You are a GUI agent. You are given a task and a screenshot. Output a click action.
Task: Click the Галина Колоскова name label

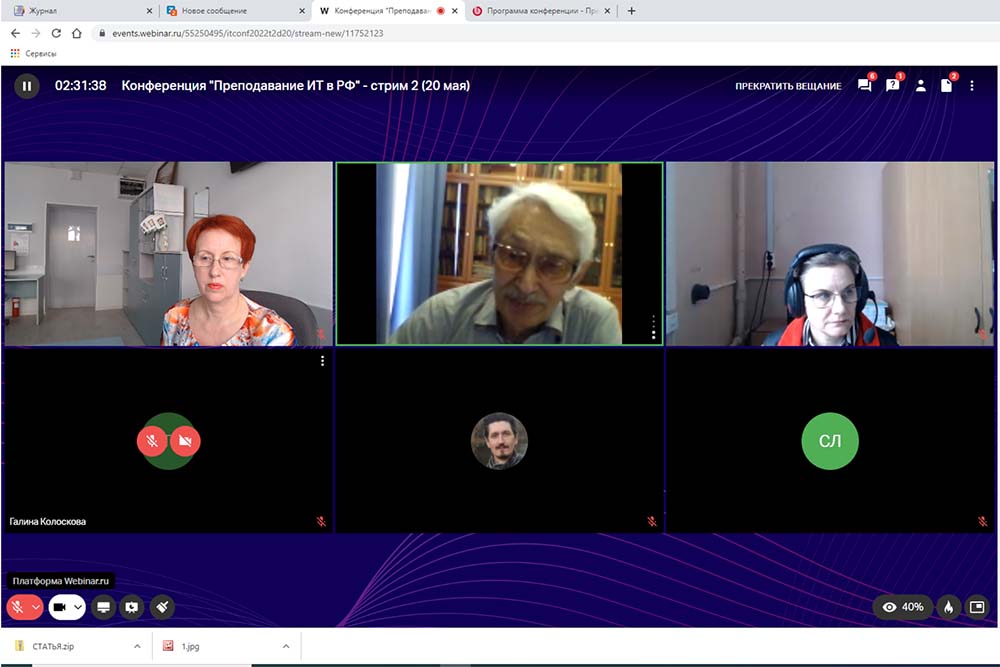click(x=48, y=522)
